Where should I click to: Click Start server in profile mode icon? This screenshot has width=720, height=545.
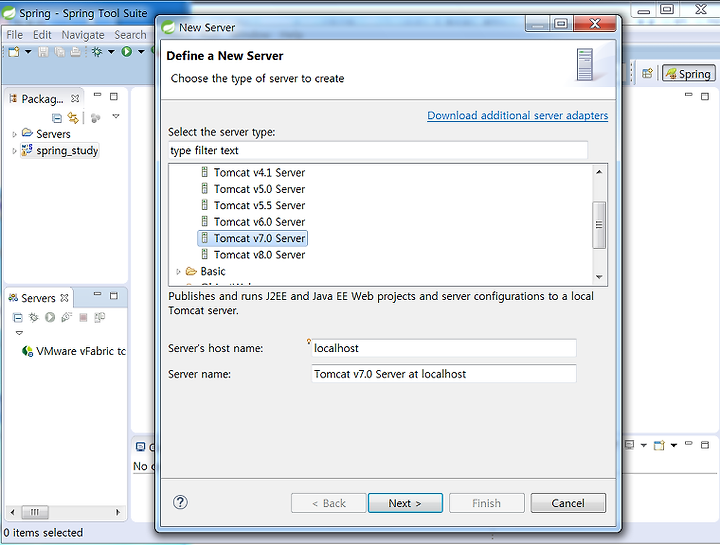[67, 317]
